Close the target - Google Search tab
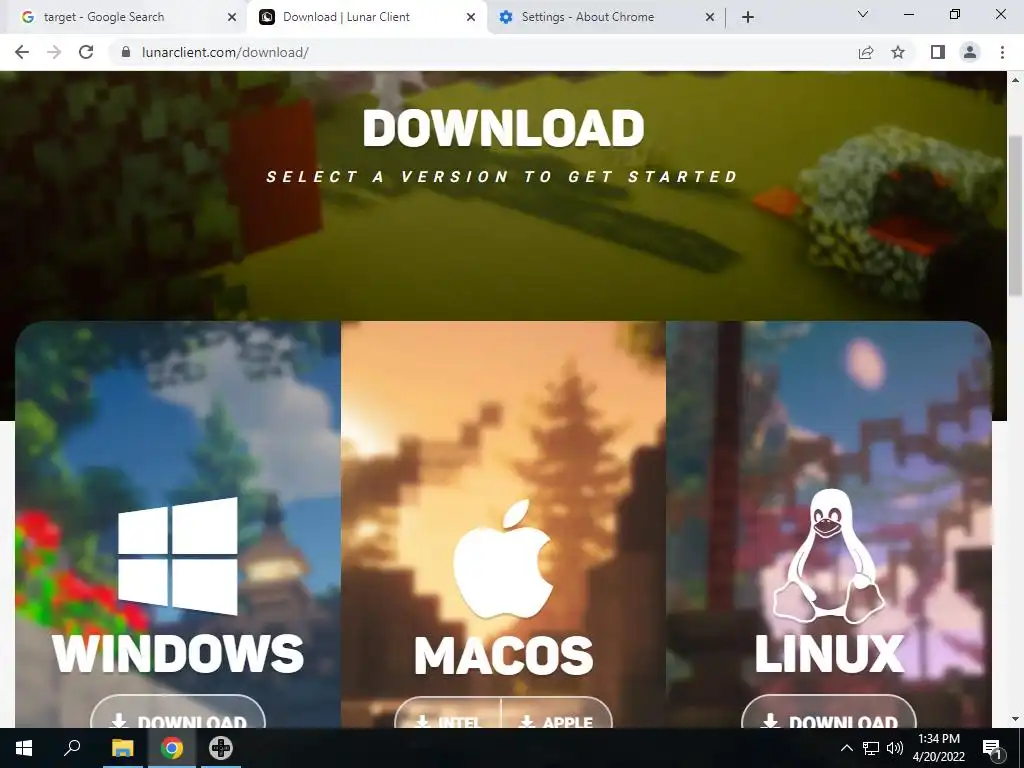The width and height of the screenshot is (1024, 768). point(232,17)
